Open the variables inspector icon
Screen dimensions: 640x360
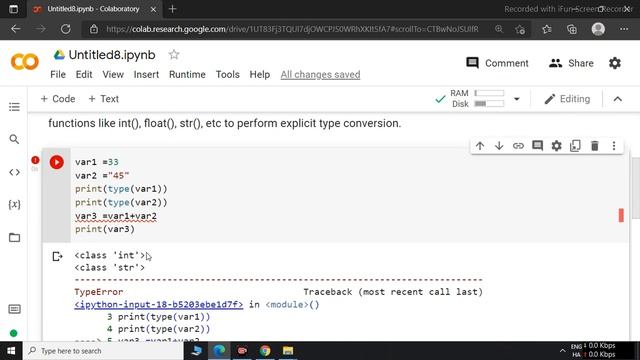14,204
